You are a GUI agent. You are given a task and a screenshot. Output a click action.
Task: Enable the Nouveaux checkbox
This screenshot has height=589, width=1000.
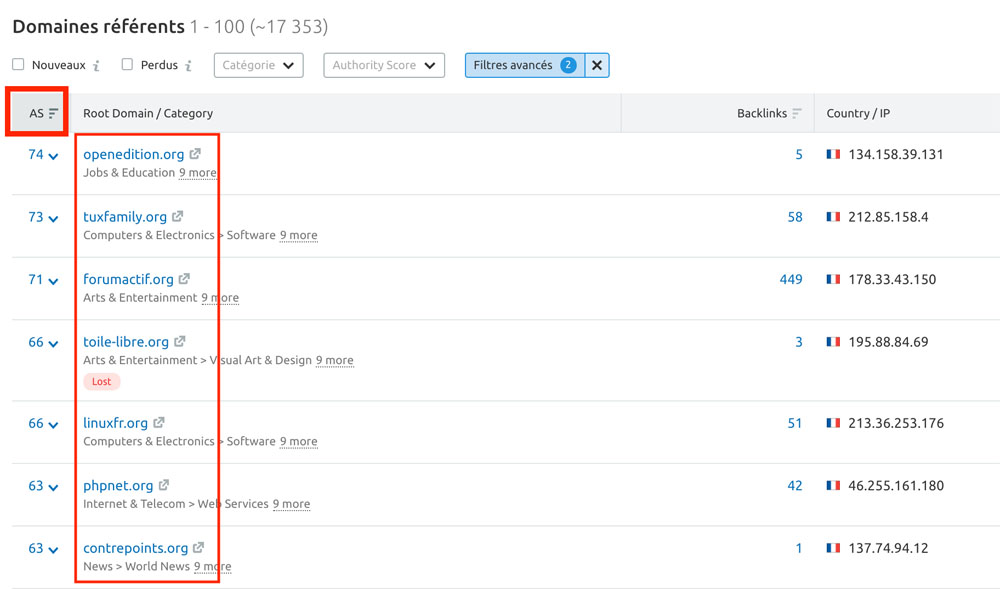click(18, 64)
